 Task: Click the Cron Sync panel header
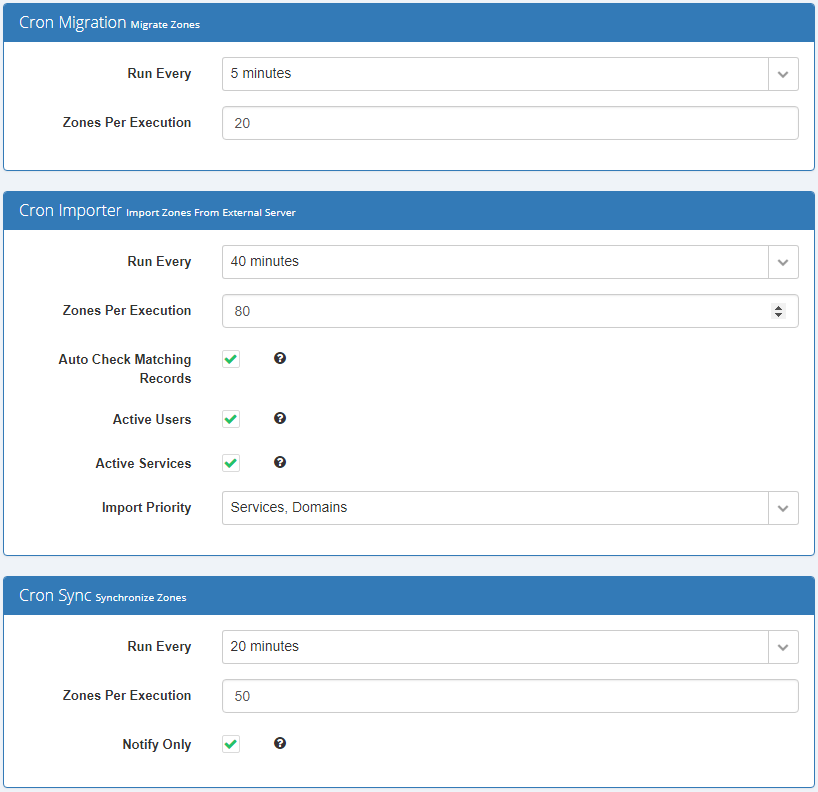[x=409, y=596]
